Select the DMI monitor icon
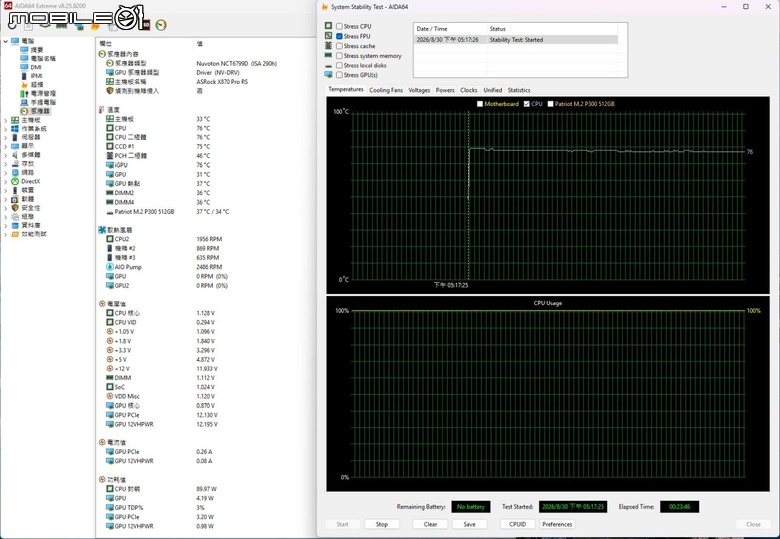Image resolution: width=780 pixels, height=539 pixels. pyautogui.click(x=24, y=67)
